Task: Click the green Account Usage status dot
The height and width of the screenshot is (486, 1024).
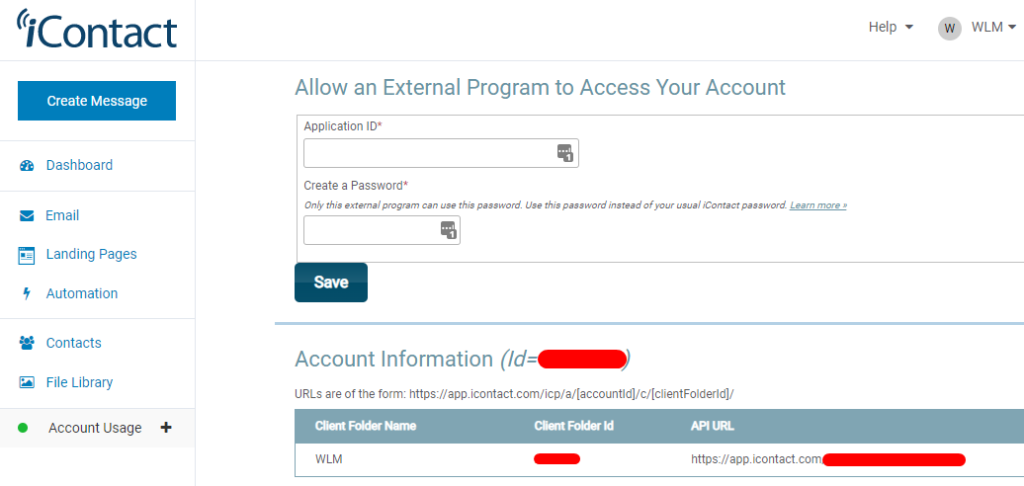Action: tap(23, 428)
